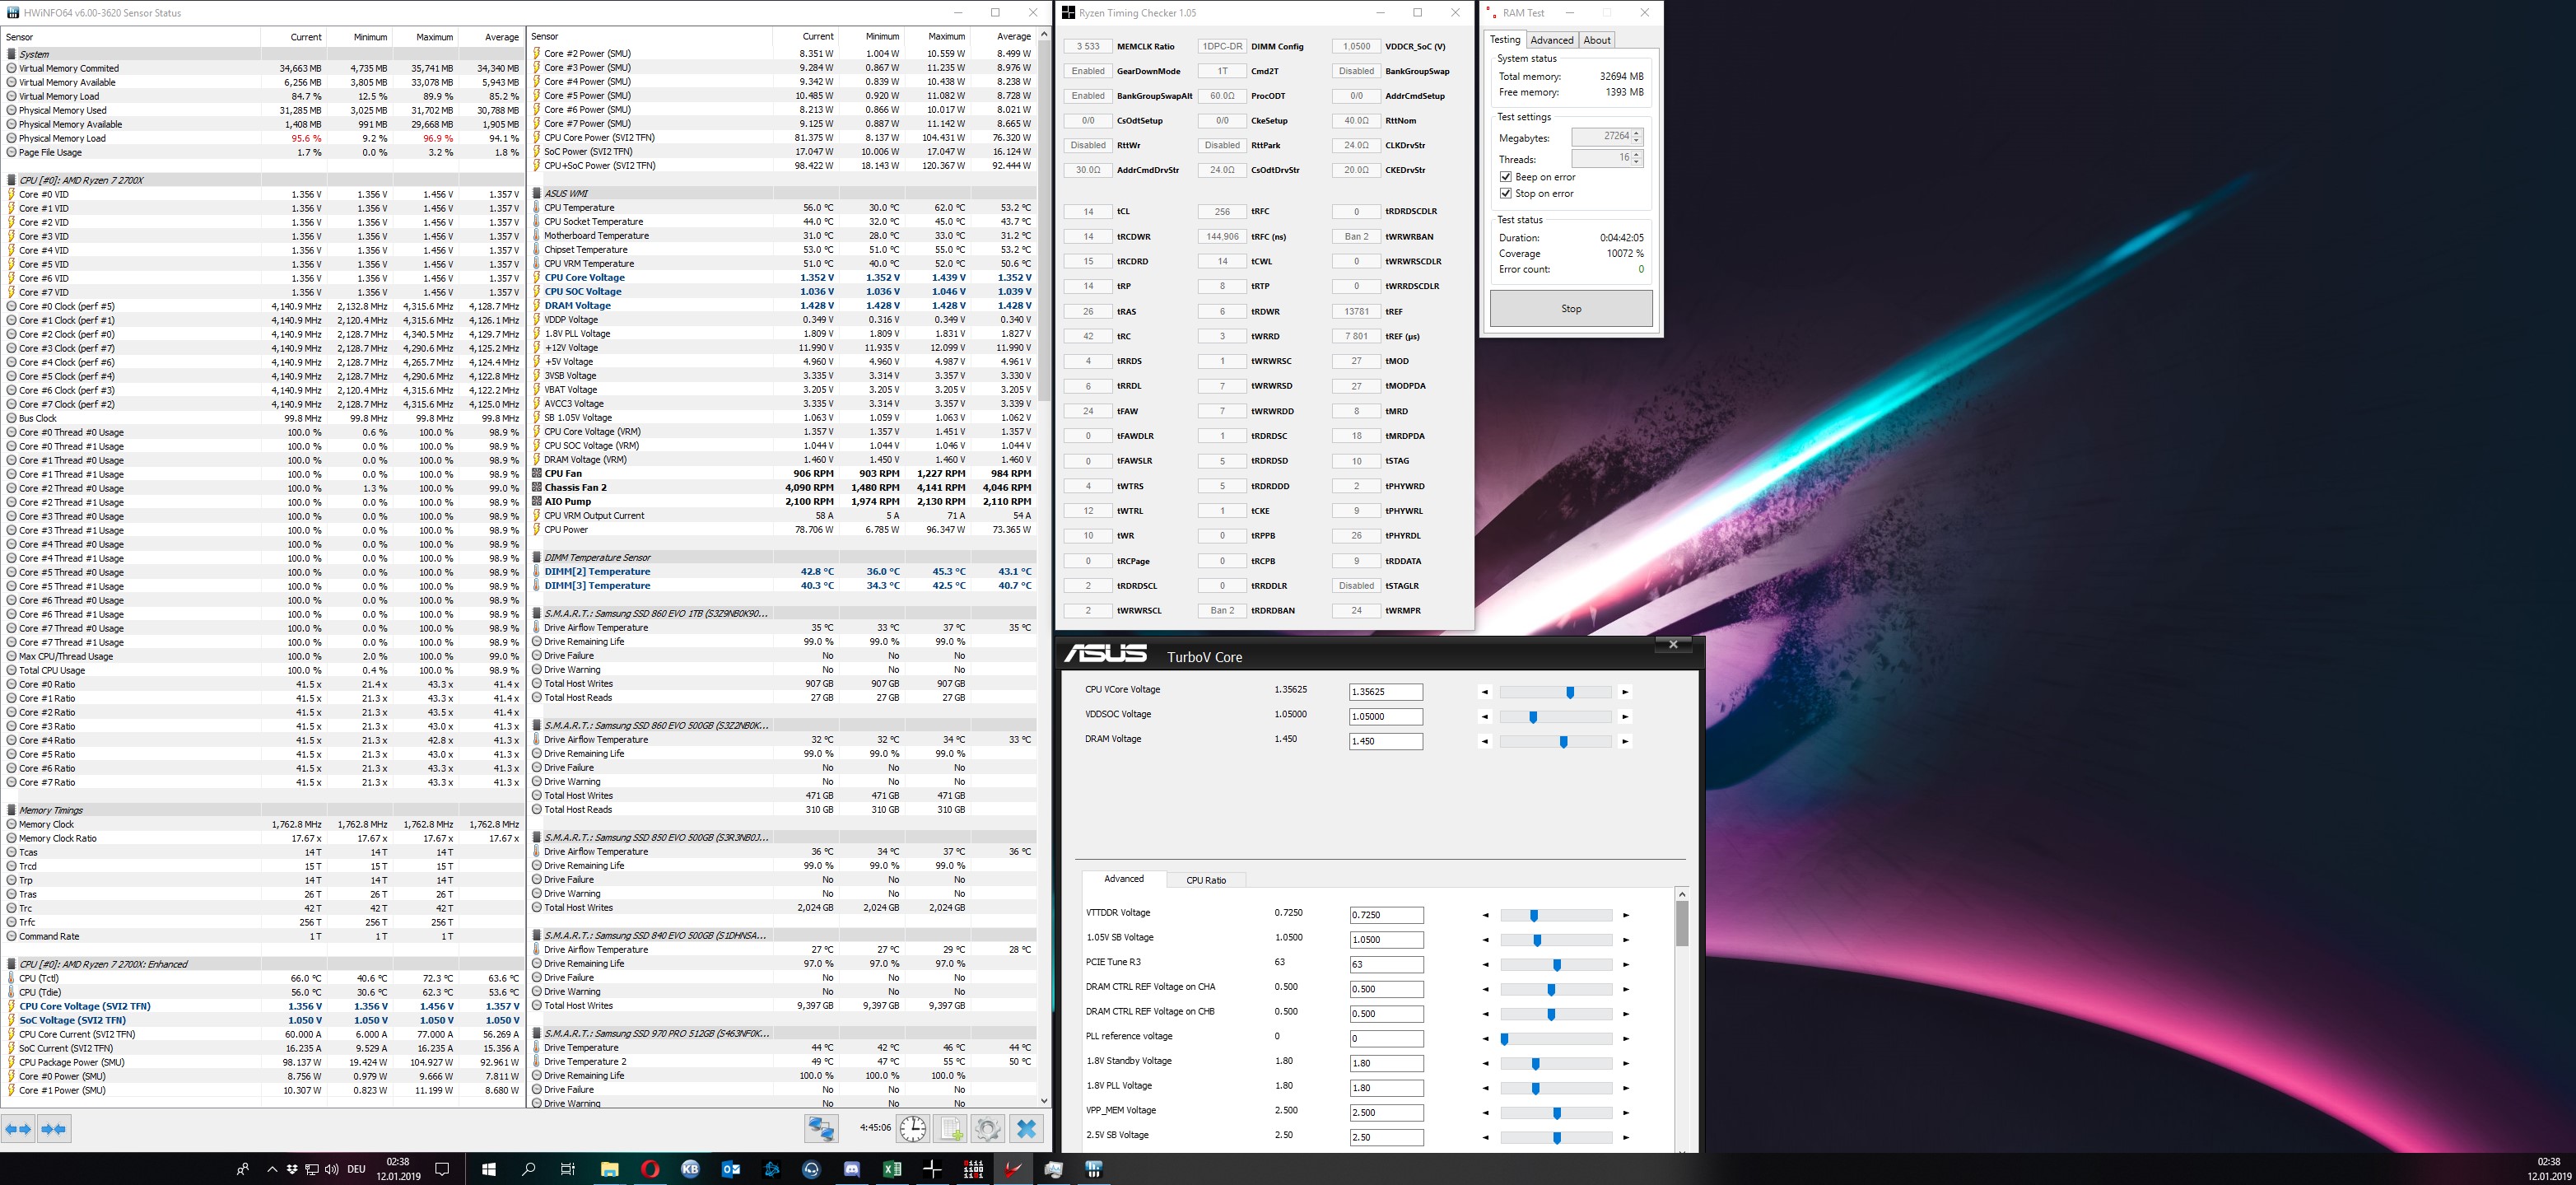
Task: Launch Opera browser in the taskbar
Action: [650, 1169]
